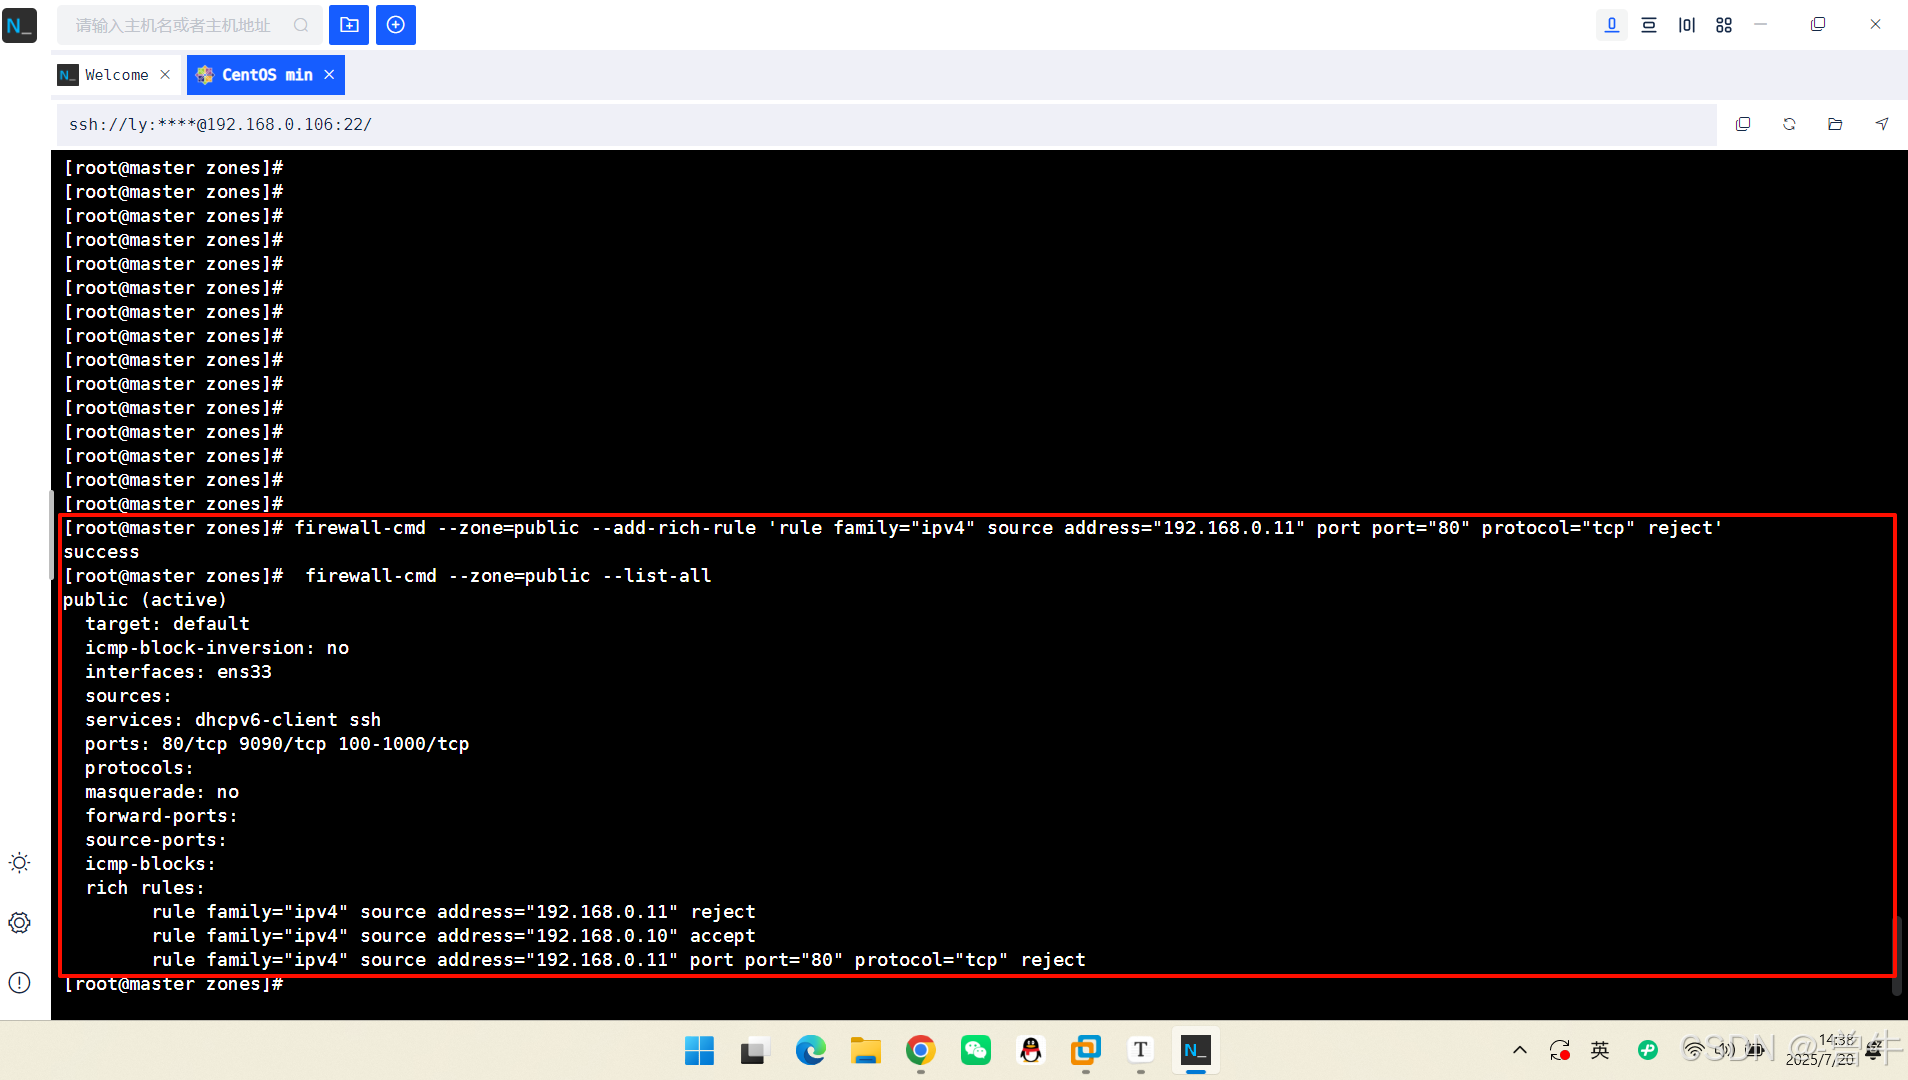Click the copy session icon beside address bar
This screenshot has width=1908, height=1080.
(1743, 124)
